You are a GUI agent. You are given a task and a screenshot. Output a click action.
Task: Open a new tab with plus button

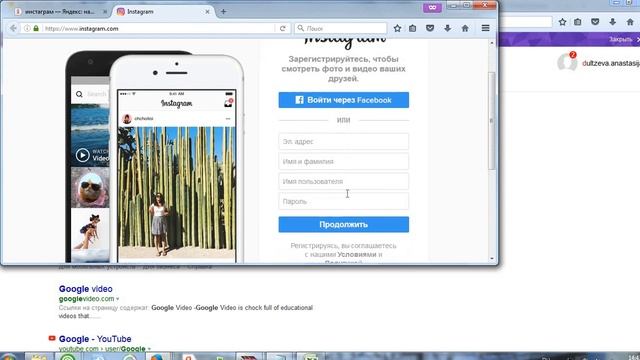[223, 12]
